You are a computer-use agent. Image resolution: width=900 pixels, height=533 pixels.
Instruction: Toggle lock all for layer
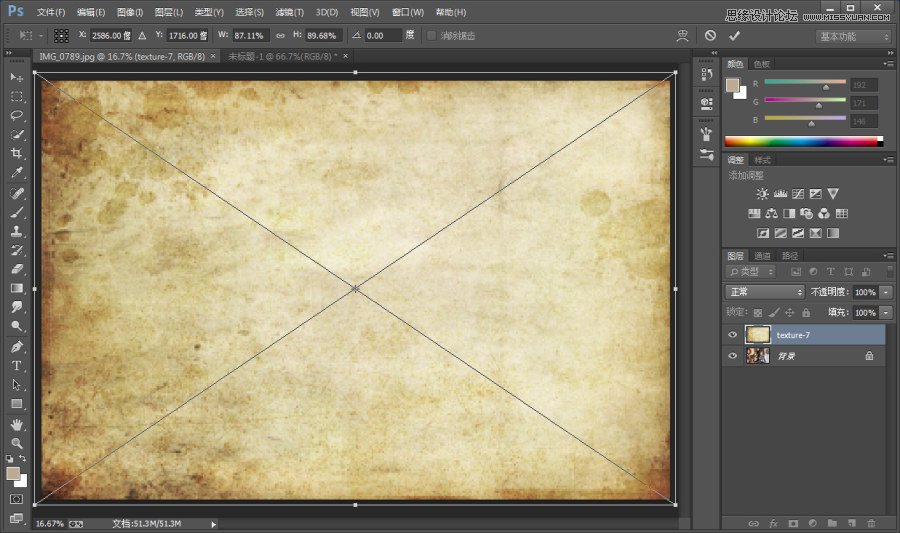806,313
